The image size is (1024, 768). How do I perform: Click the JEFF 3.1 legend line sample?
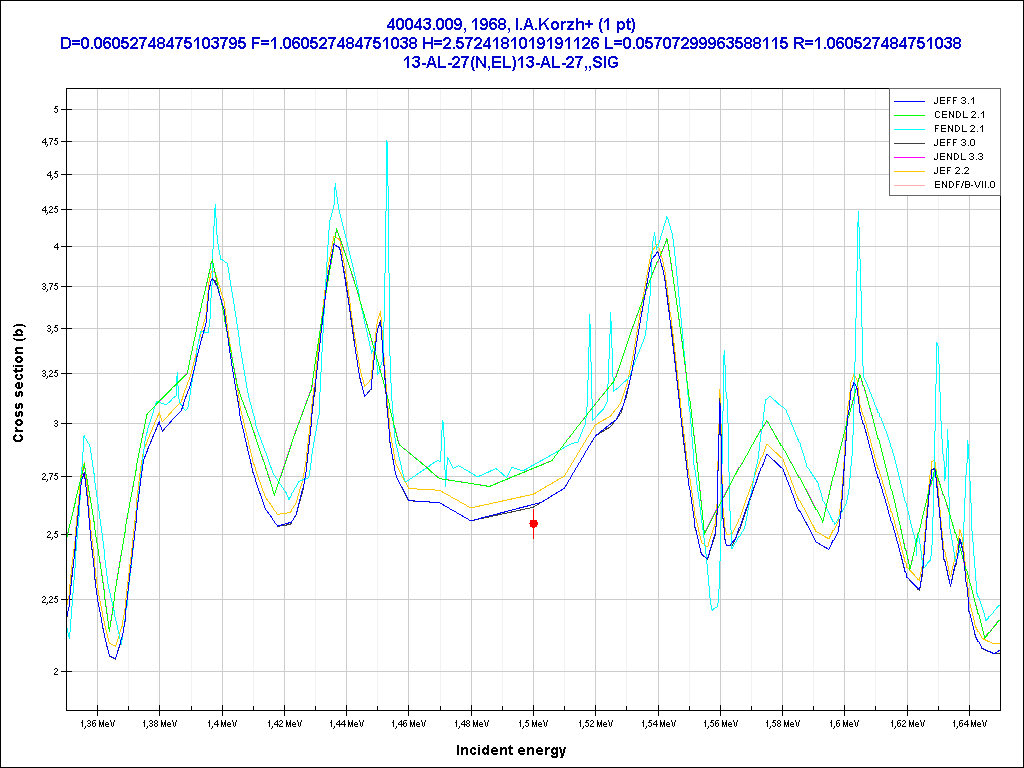908,101
